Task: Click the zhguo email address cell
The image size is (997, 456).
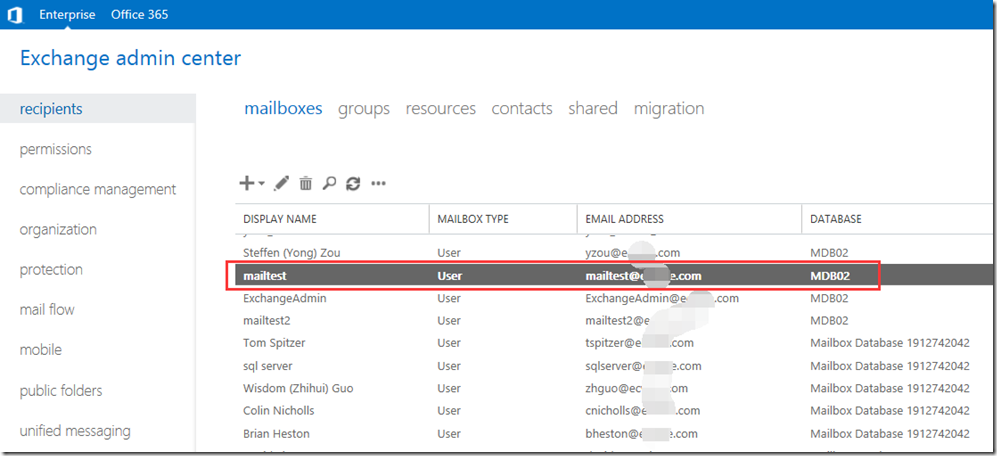Action: (636, 389)
